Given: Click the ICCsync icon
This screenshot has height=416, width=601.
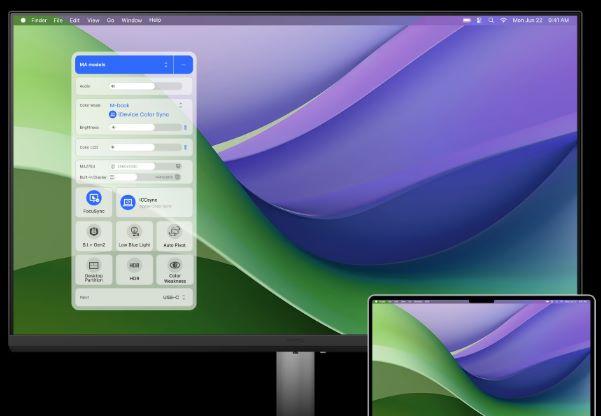Looking at the screenshot, I should (x=127, y=202).
